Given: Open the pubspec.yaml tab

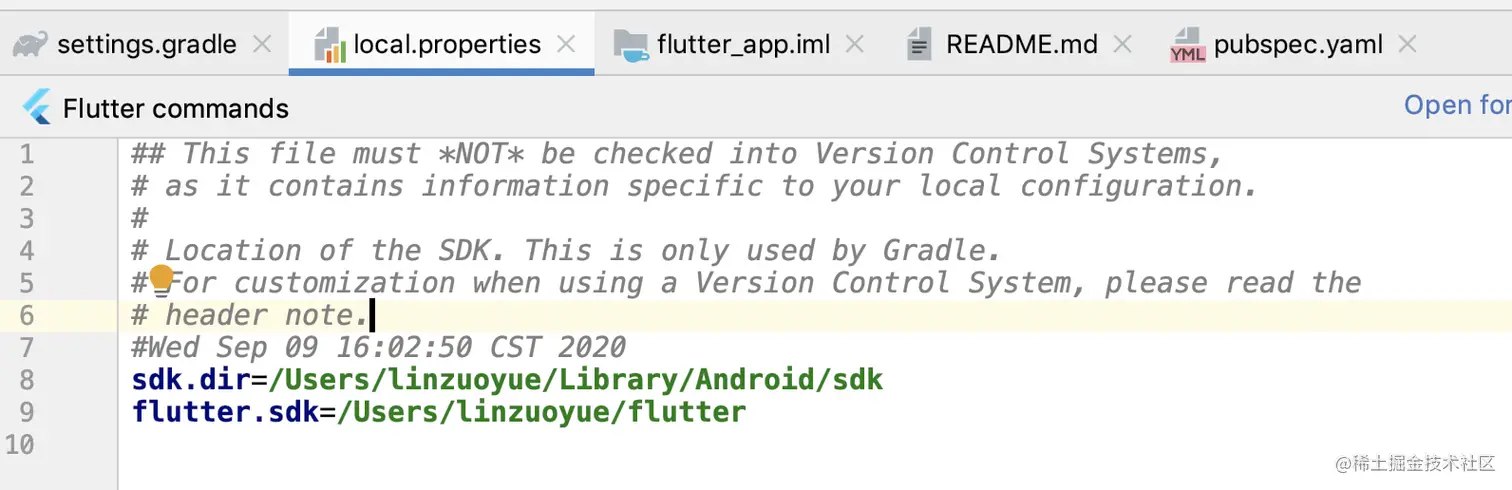Looking at the screenshot, I should 1298,45.
